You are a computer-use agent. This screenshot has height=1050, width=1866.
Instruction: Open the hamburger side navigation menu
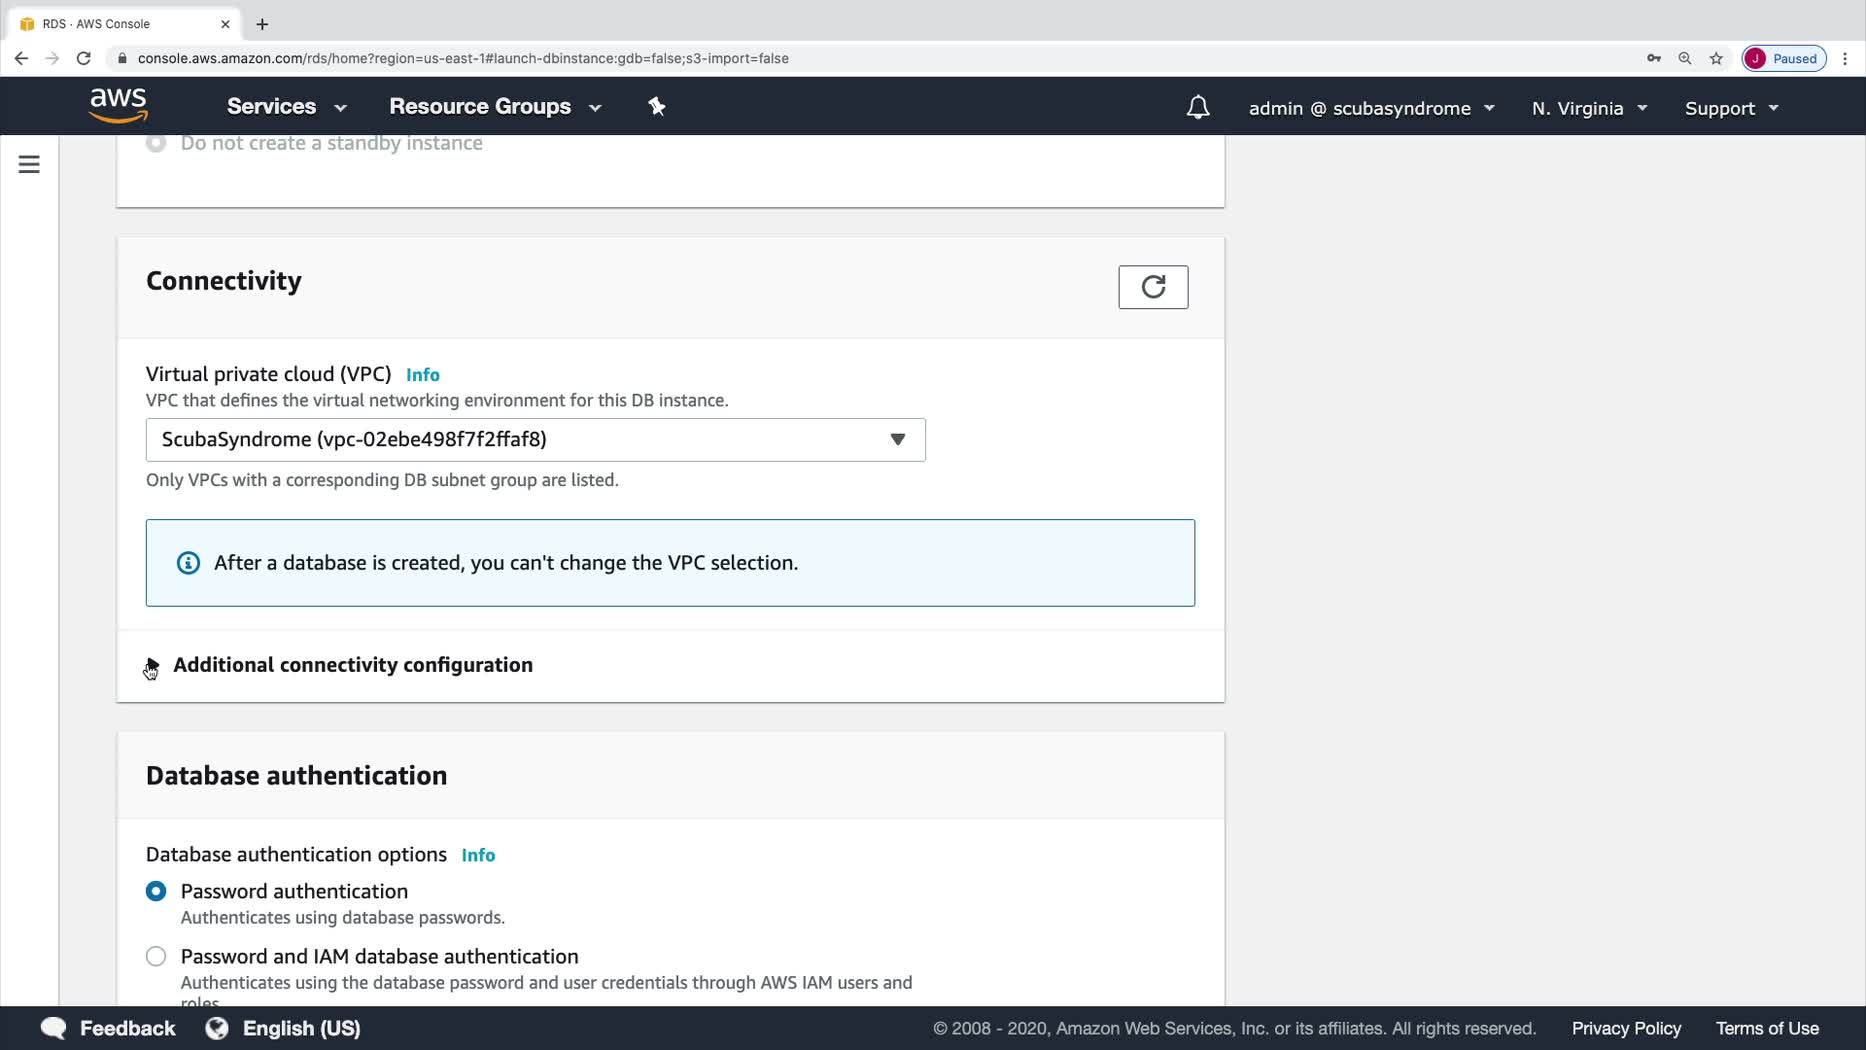(29, 164)
